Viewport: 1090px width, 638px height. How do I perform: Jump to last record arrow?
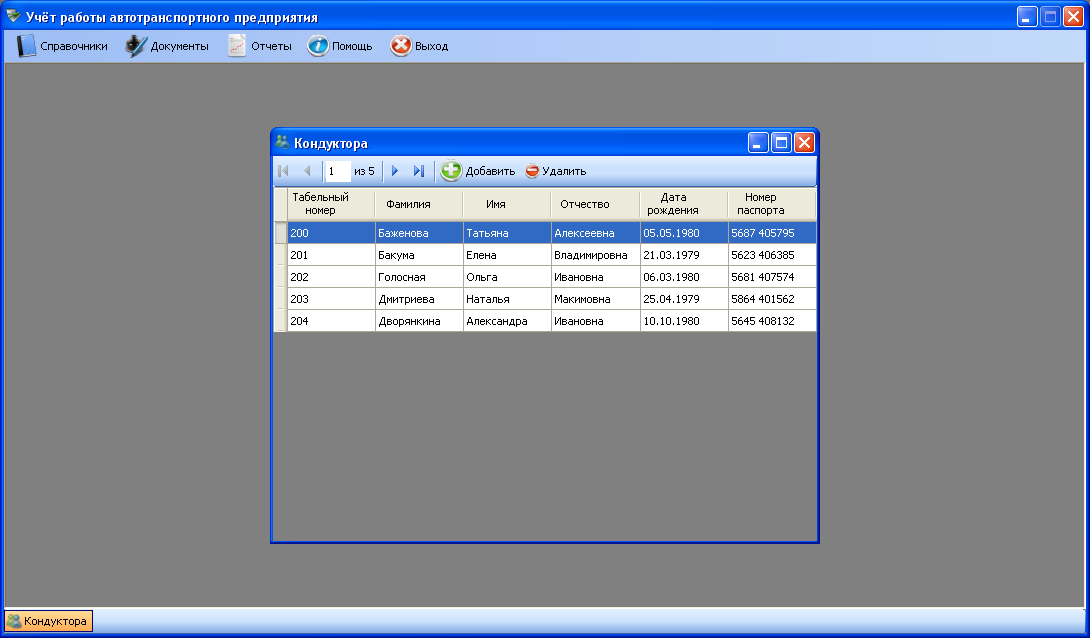point(418,171)
